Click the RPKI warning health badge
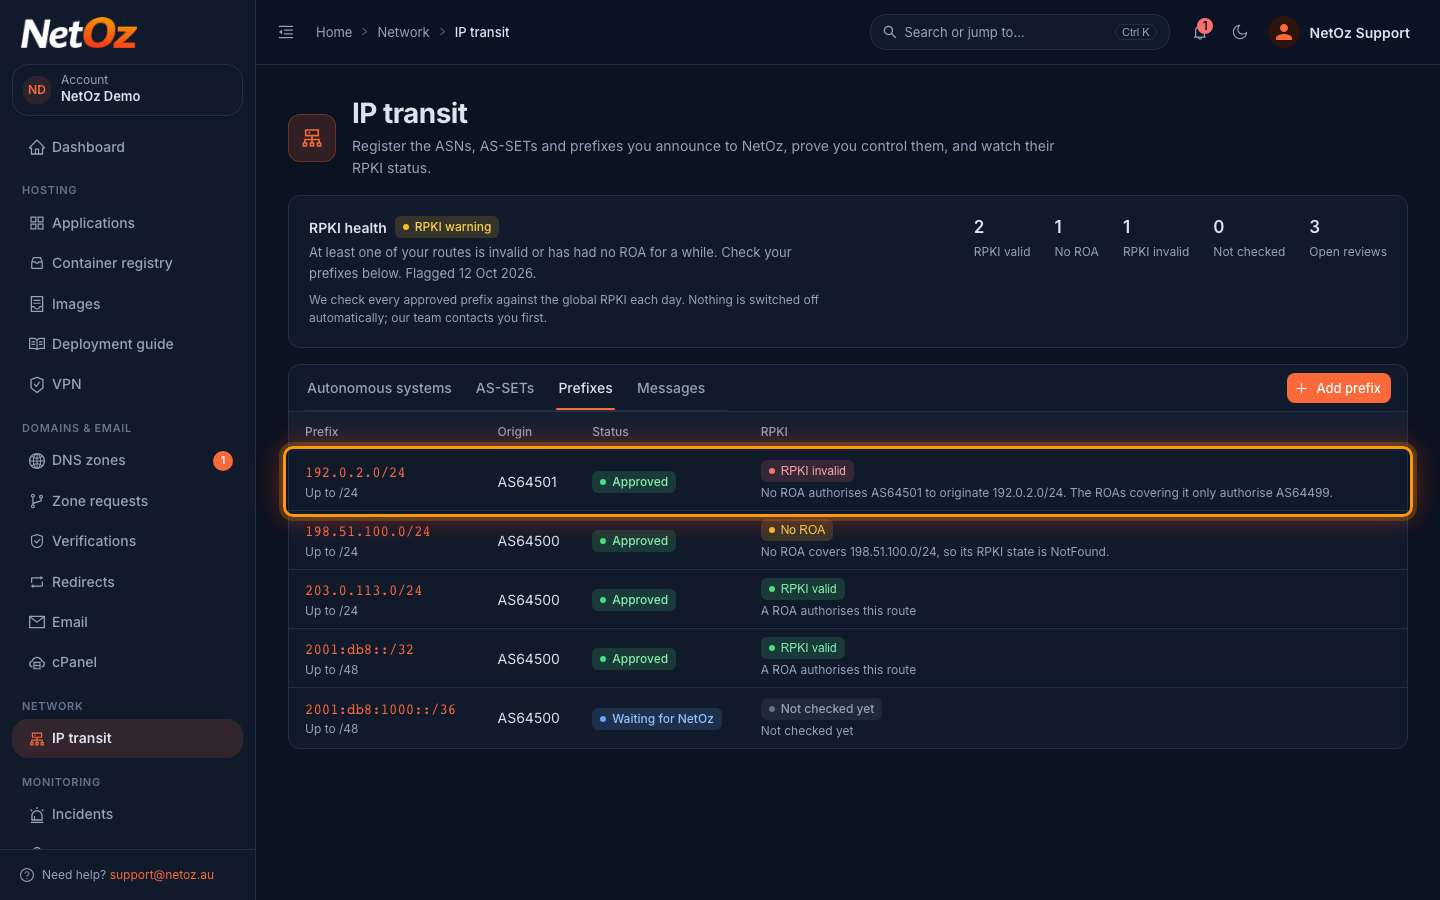 [447, 227]
